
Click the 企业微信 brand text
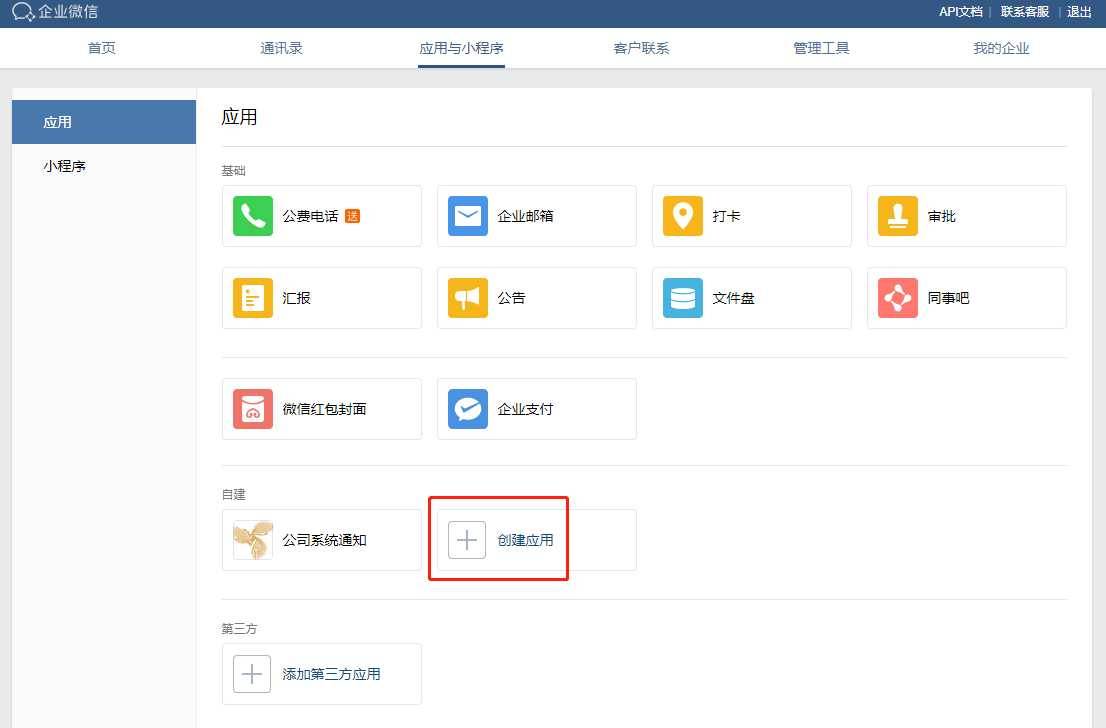click(68, 12)
